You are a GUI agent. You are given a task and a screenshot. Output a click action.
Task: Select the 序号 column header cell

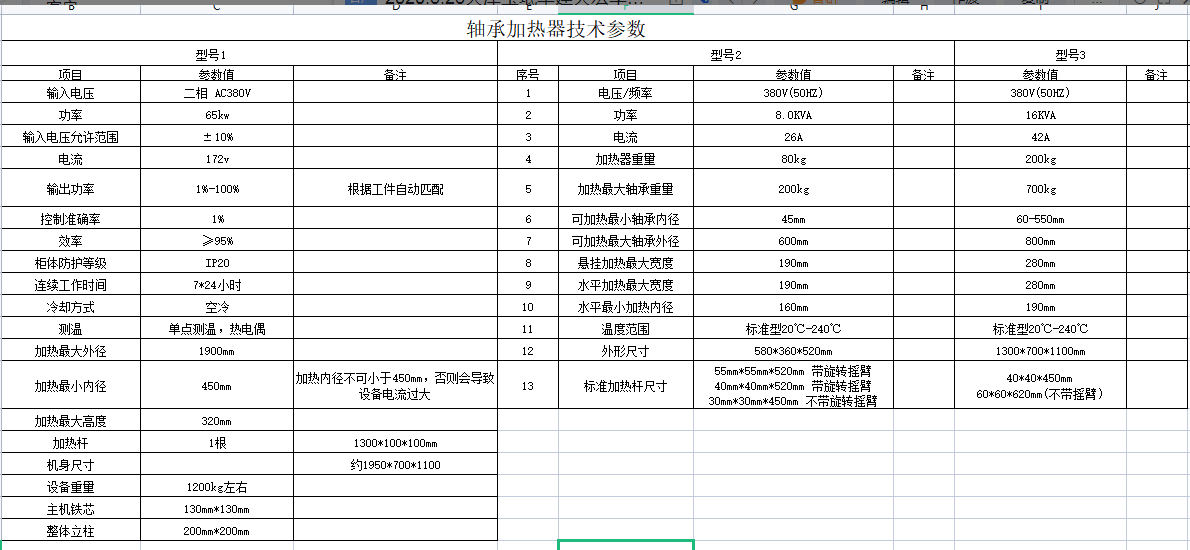click(x=528, y=74)
